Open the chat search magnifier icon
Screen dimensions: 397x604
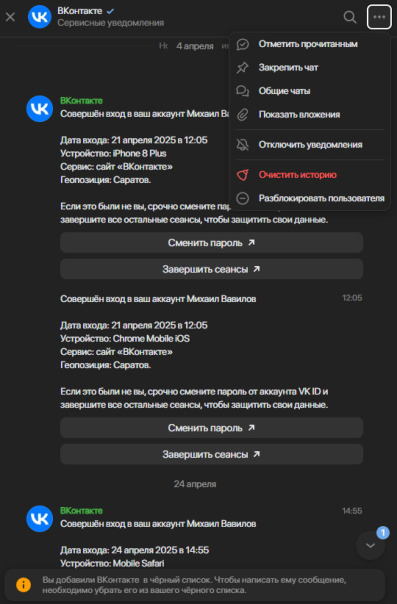[350, 17]
